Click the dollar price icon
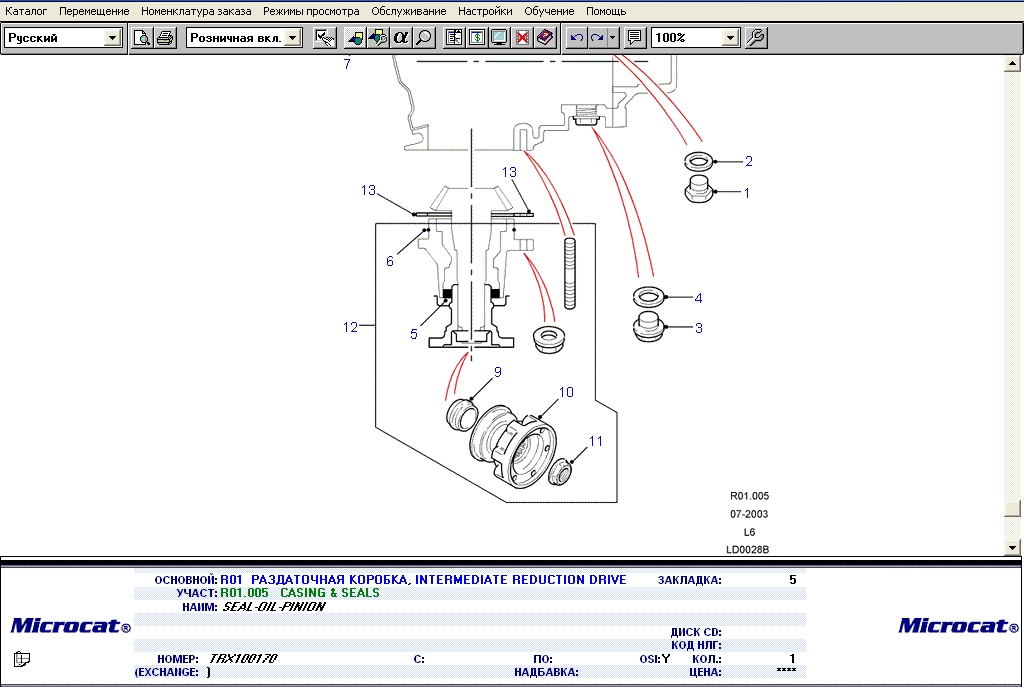 point(477,38)
